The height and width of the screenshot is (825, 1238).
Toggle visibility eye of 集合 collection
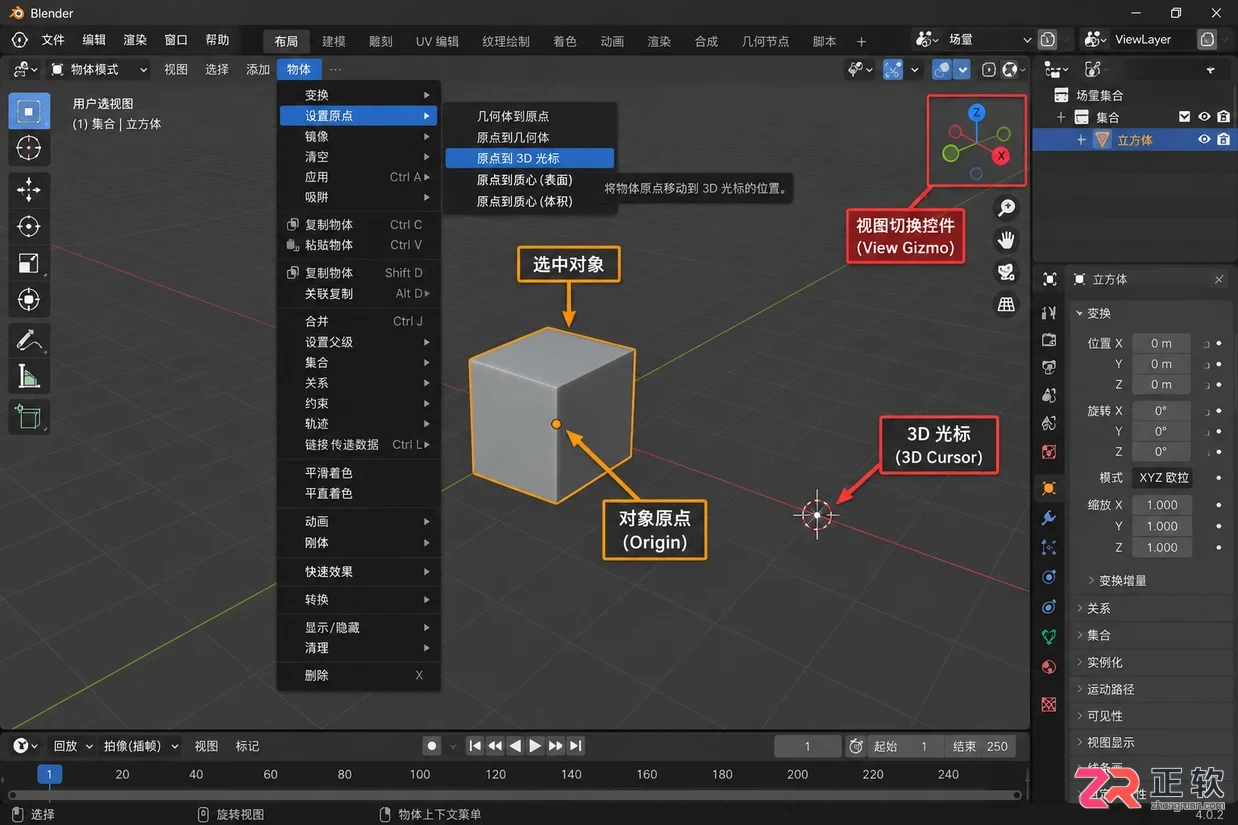pyautogui.click(x=1204, y=117)
